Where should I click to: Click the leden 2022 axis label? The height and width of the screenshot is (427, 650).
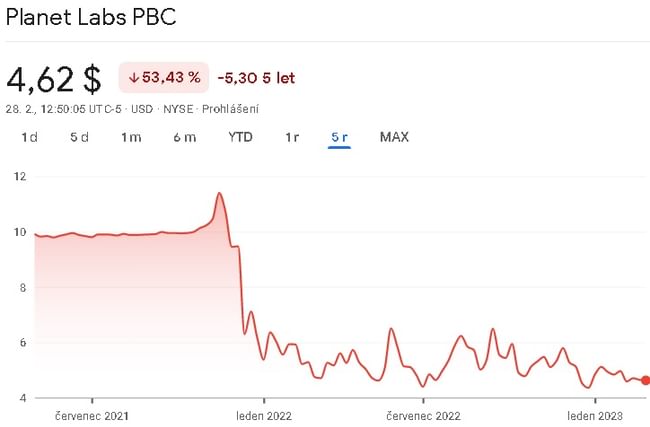(x=264, y=414)
